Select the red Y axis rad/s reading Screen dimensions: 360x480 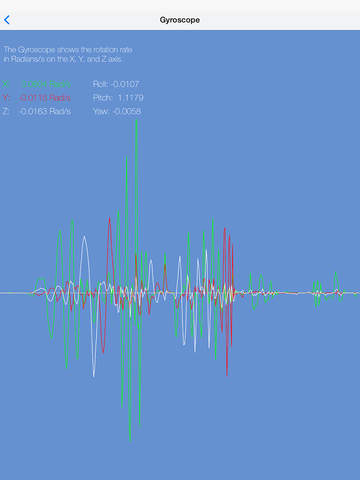tap(45, 98)
